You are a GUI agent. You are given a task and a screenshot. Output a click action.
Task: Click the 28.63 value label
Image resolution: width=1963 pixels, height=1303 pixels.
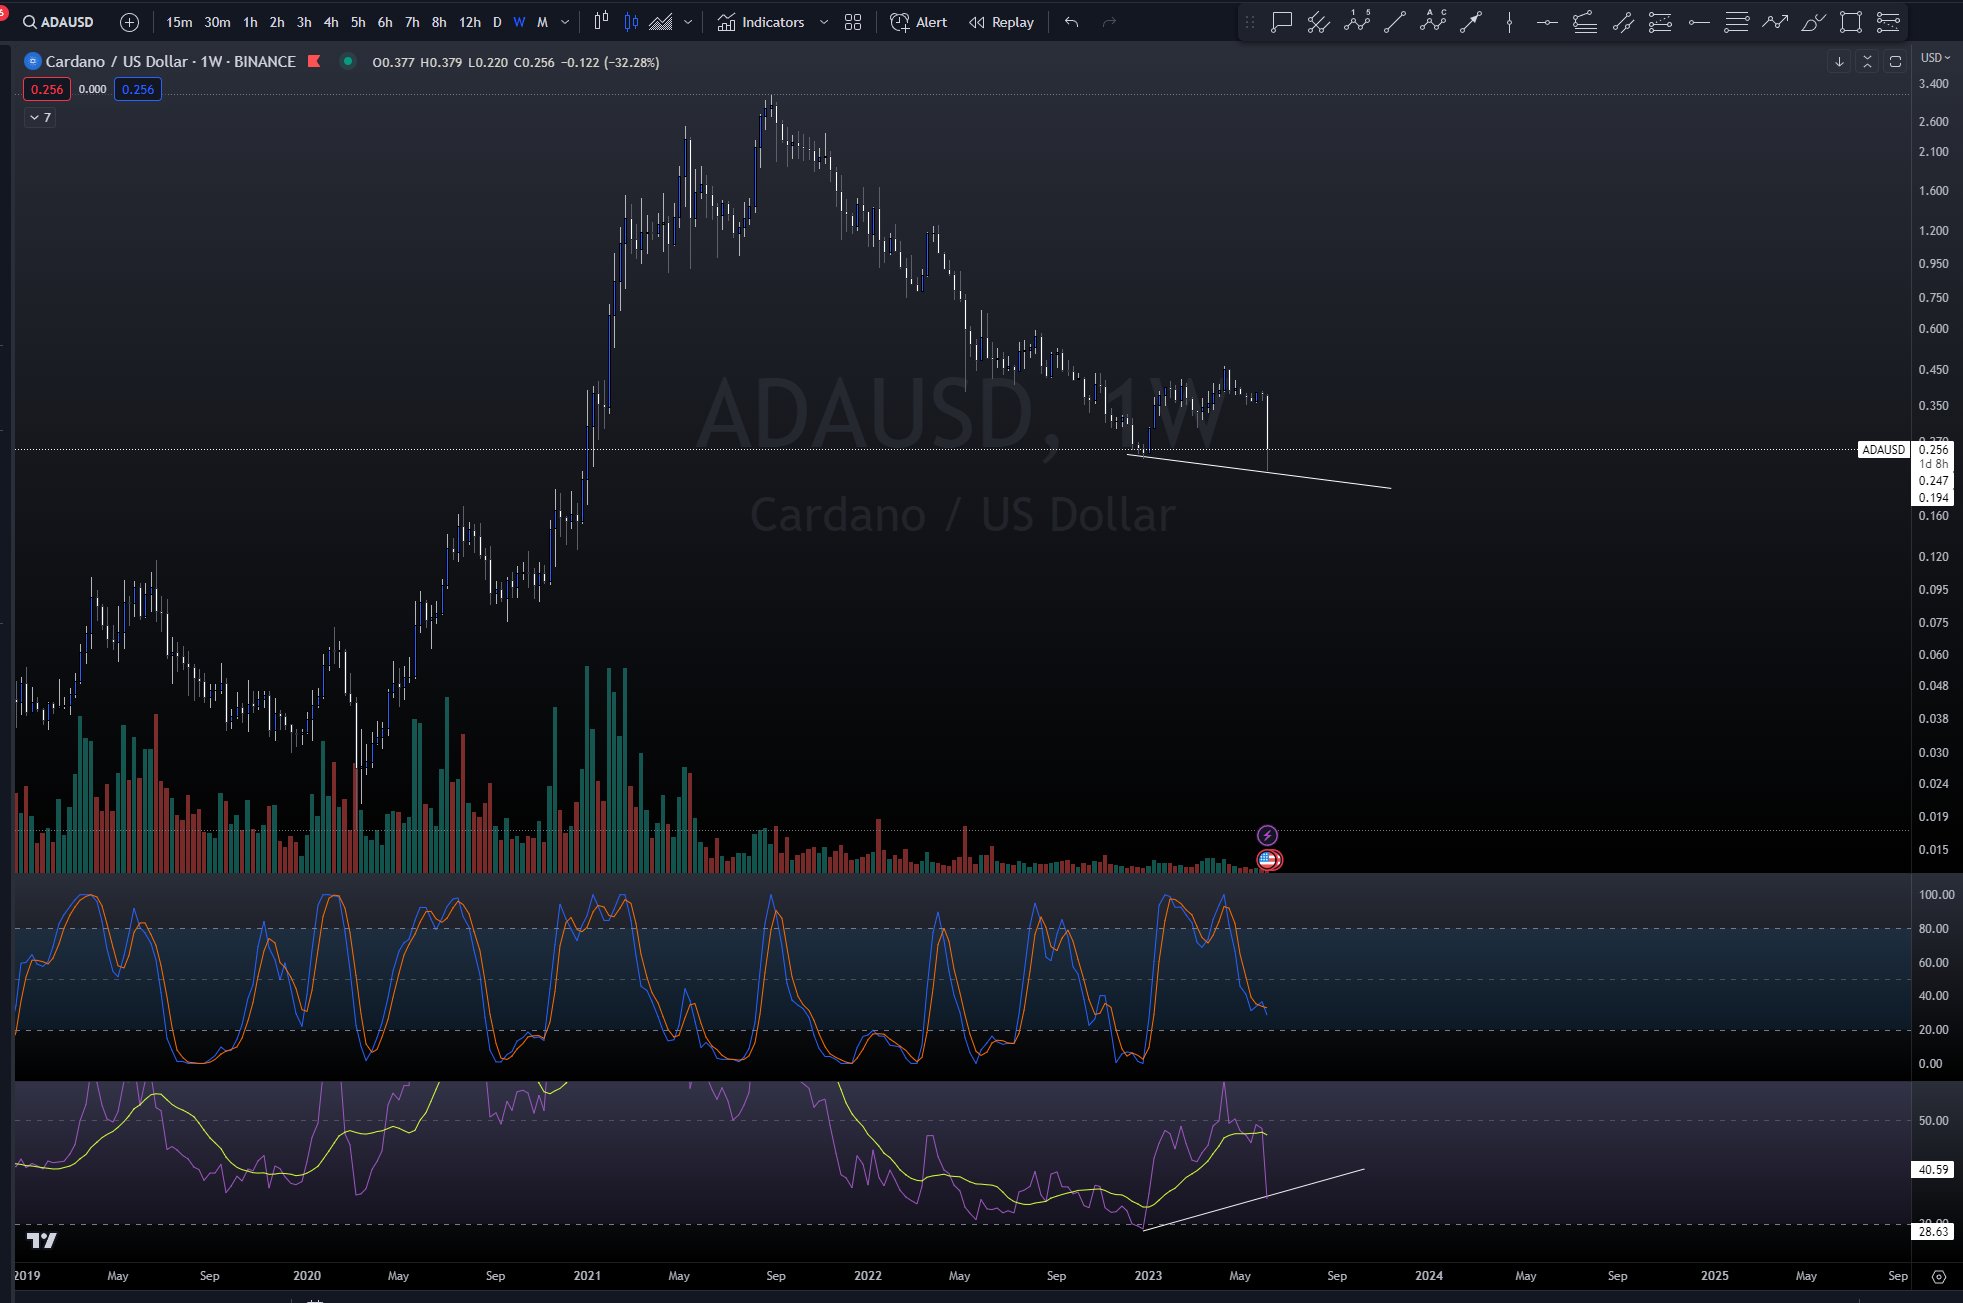[x=1933, y=1232]
